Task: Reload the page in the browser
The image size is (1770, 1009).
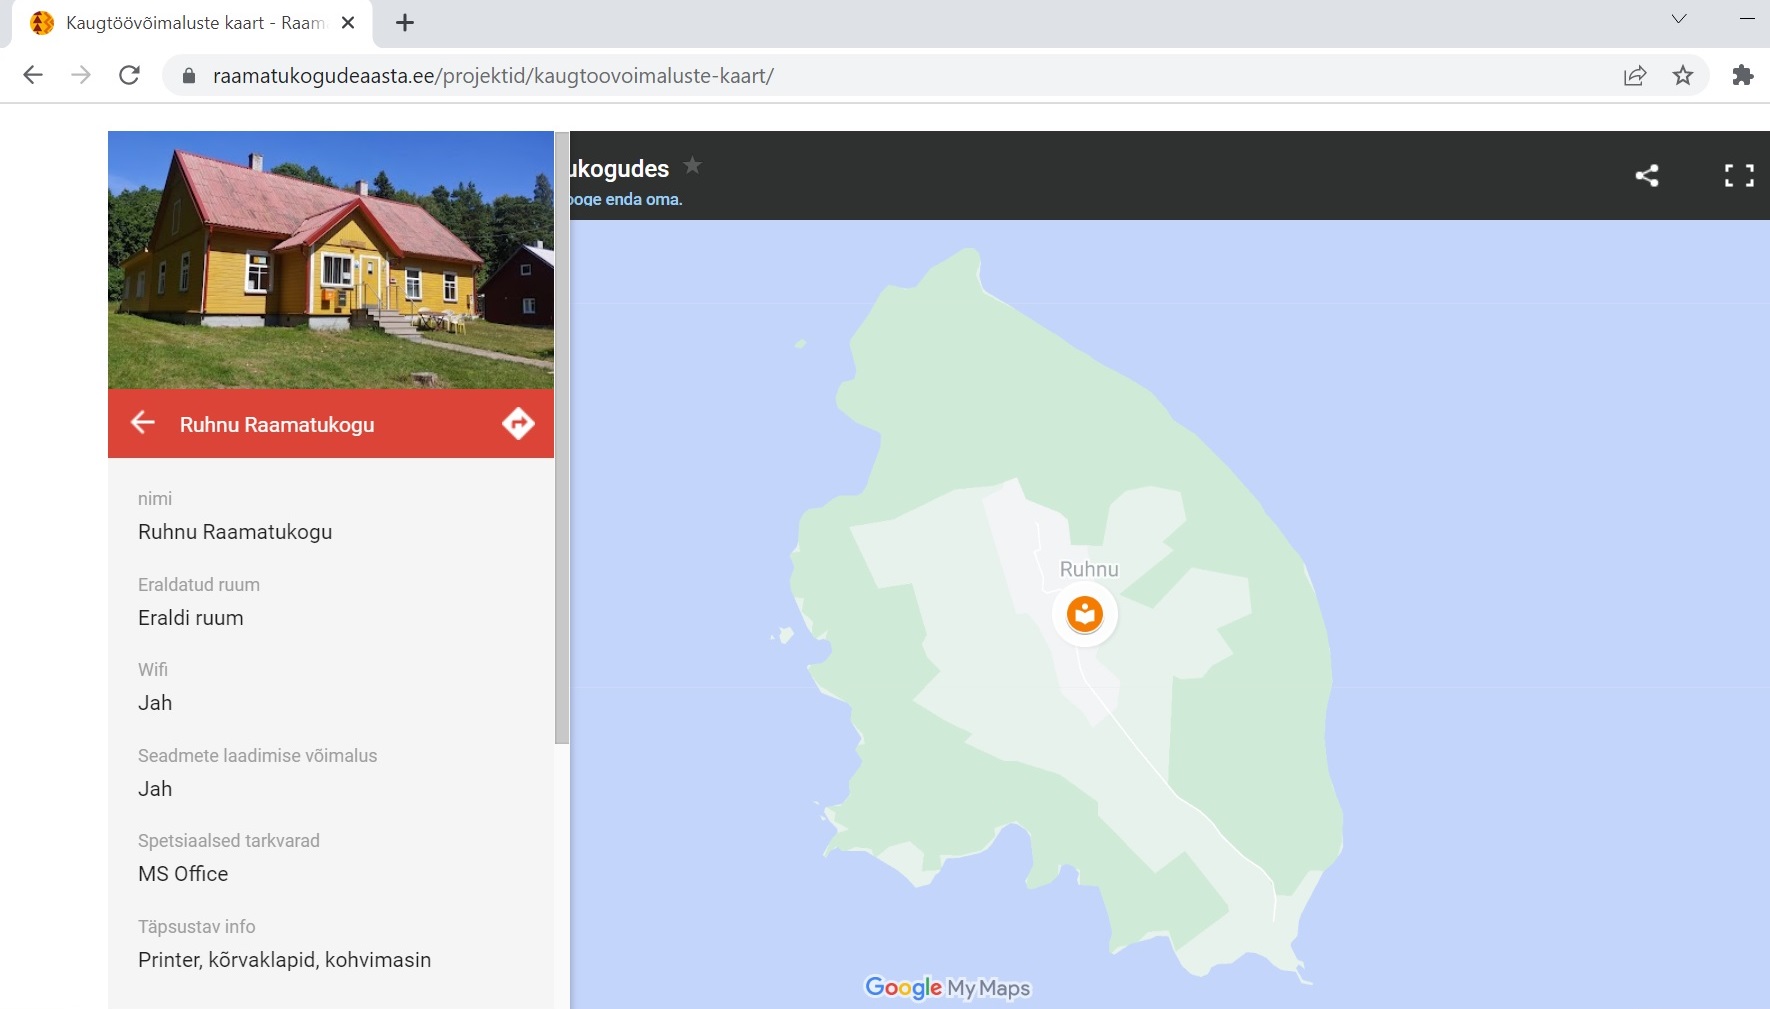Action: (x=129, y=75)
